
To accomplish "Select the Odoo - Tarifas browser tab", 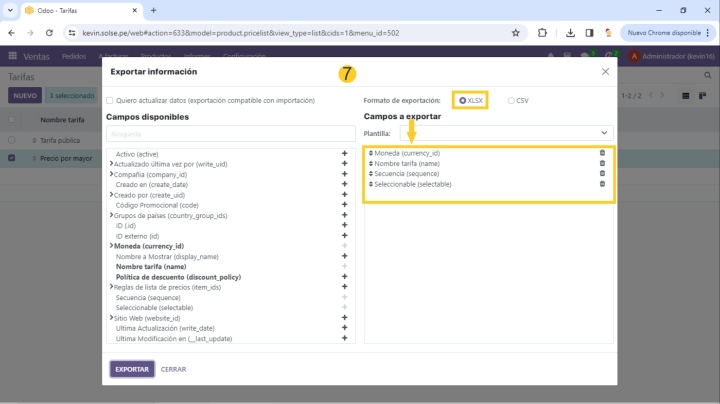I will [x=75, y=10].
